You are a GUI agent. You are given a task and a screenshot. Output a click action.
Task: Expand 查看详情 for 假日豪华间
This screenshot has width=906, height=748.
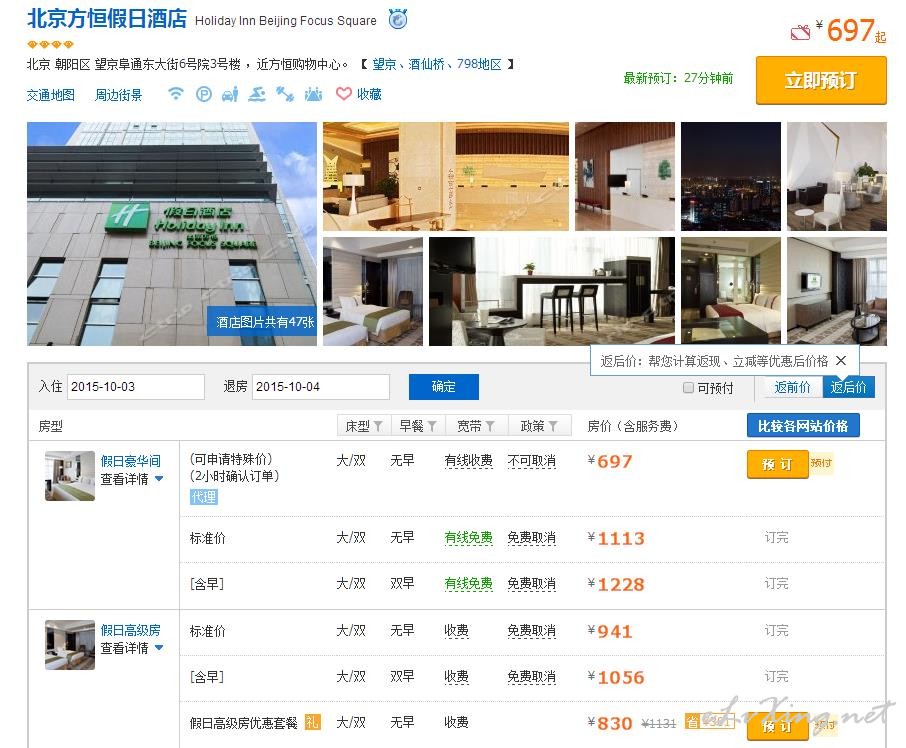tap(132, 479)
